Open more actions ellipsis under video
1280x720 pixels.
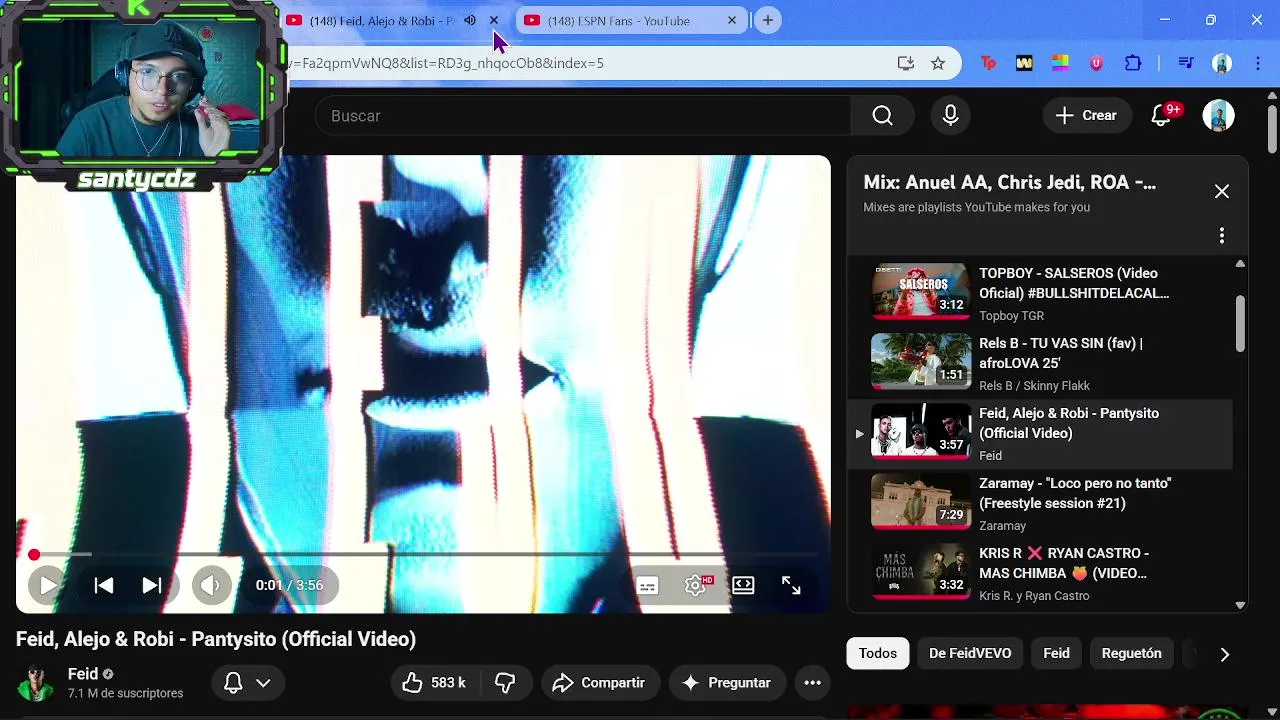click(x=813, y=683)
